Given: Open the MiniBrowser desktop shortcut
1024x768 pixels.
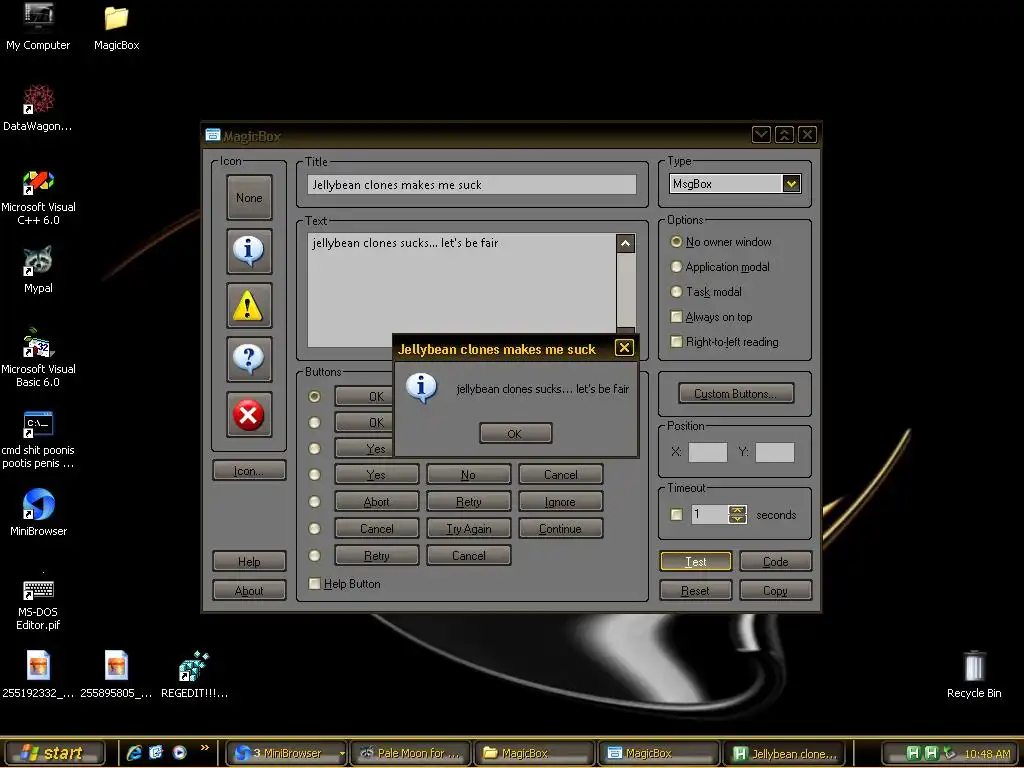Looking at the screenshot, I should (x=38, y=513).
